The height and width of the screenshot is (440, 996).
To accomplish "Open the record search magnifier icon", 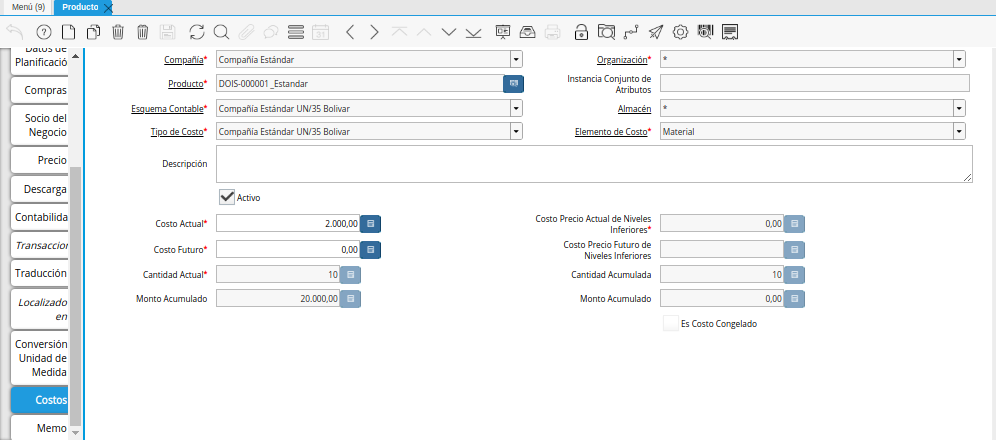I will coord(221,32).
